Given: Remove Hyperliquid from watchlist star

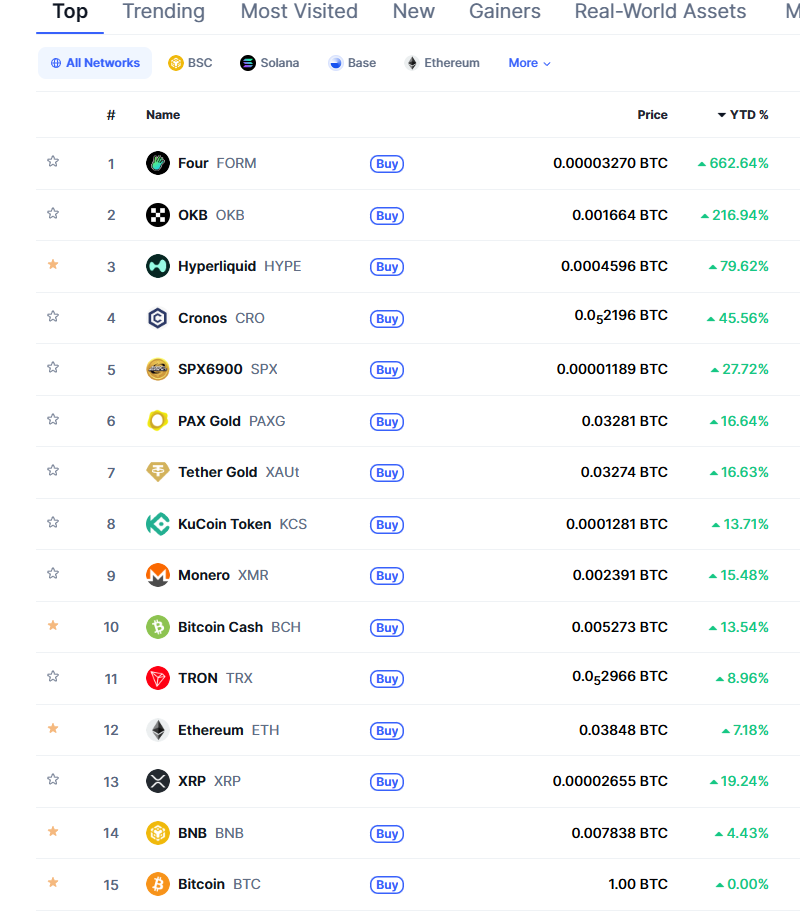Looking at the screenshot, I should tap(53, 265).
